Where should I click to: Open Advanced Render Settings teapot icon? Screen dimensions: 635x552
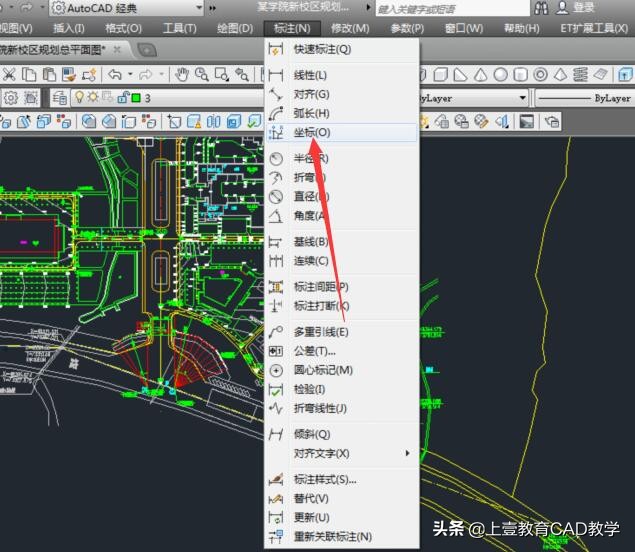(x=552, y=121)
